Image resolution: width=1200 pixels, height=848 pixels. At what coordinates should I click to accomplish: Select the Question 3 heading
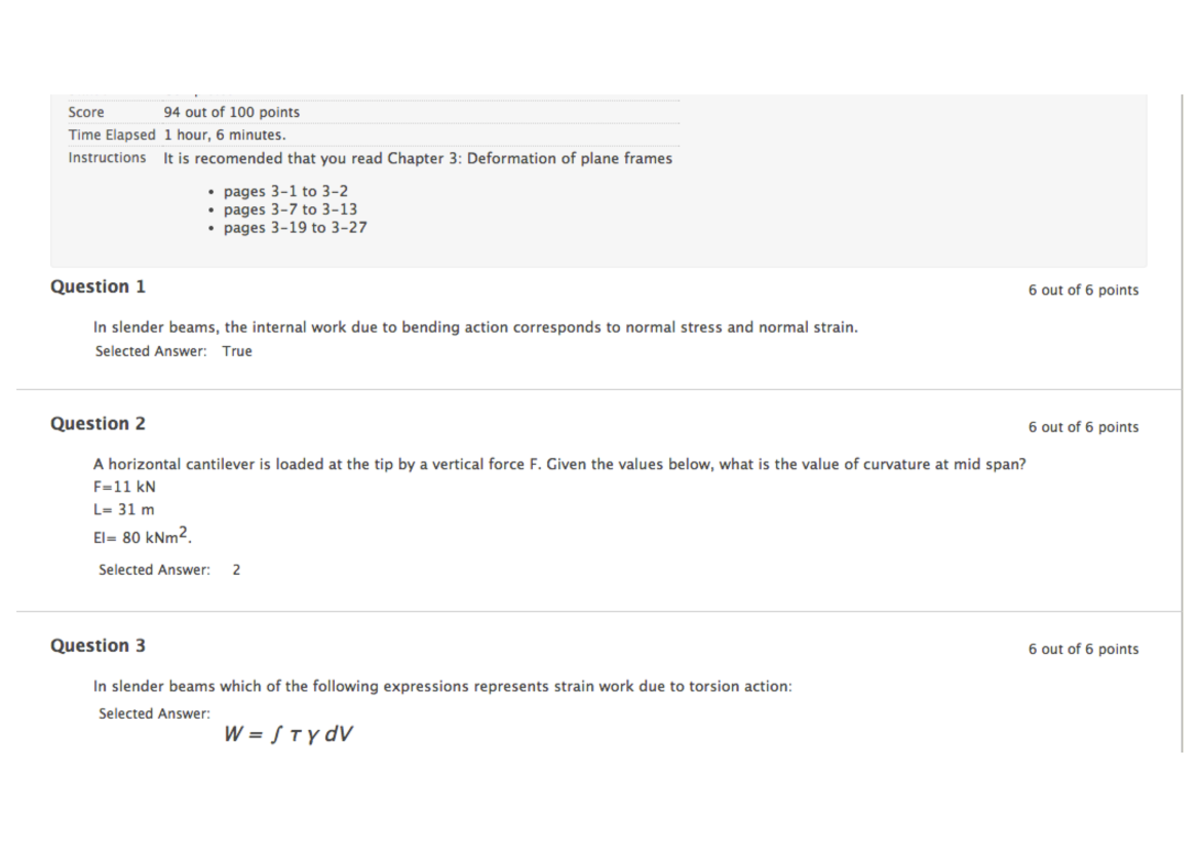[98, 646]
